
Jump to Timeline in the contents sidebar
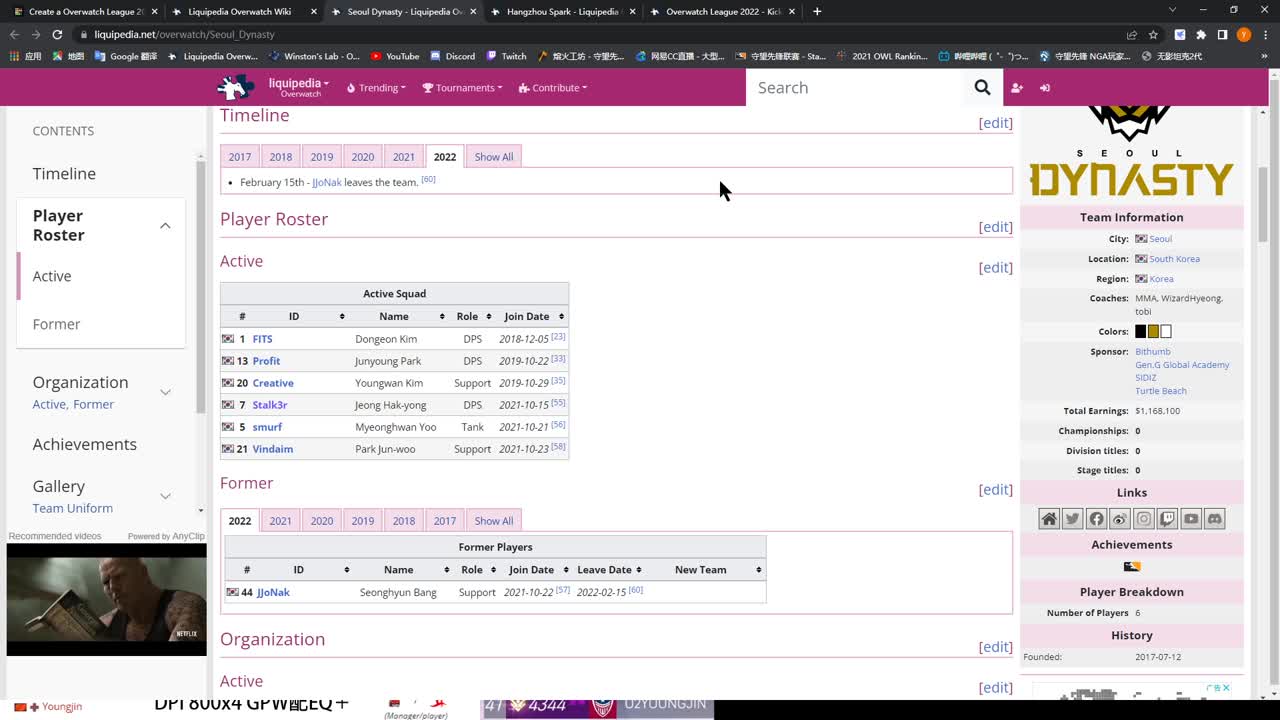pyautogui.click(x=64, y=174)
